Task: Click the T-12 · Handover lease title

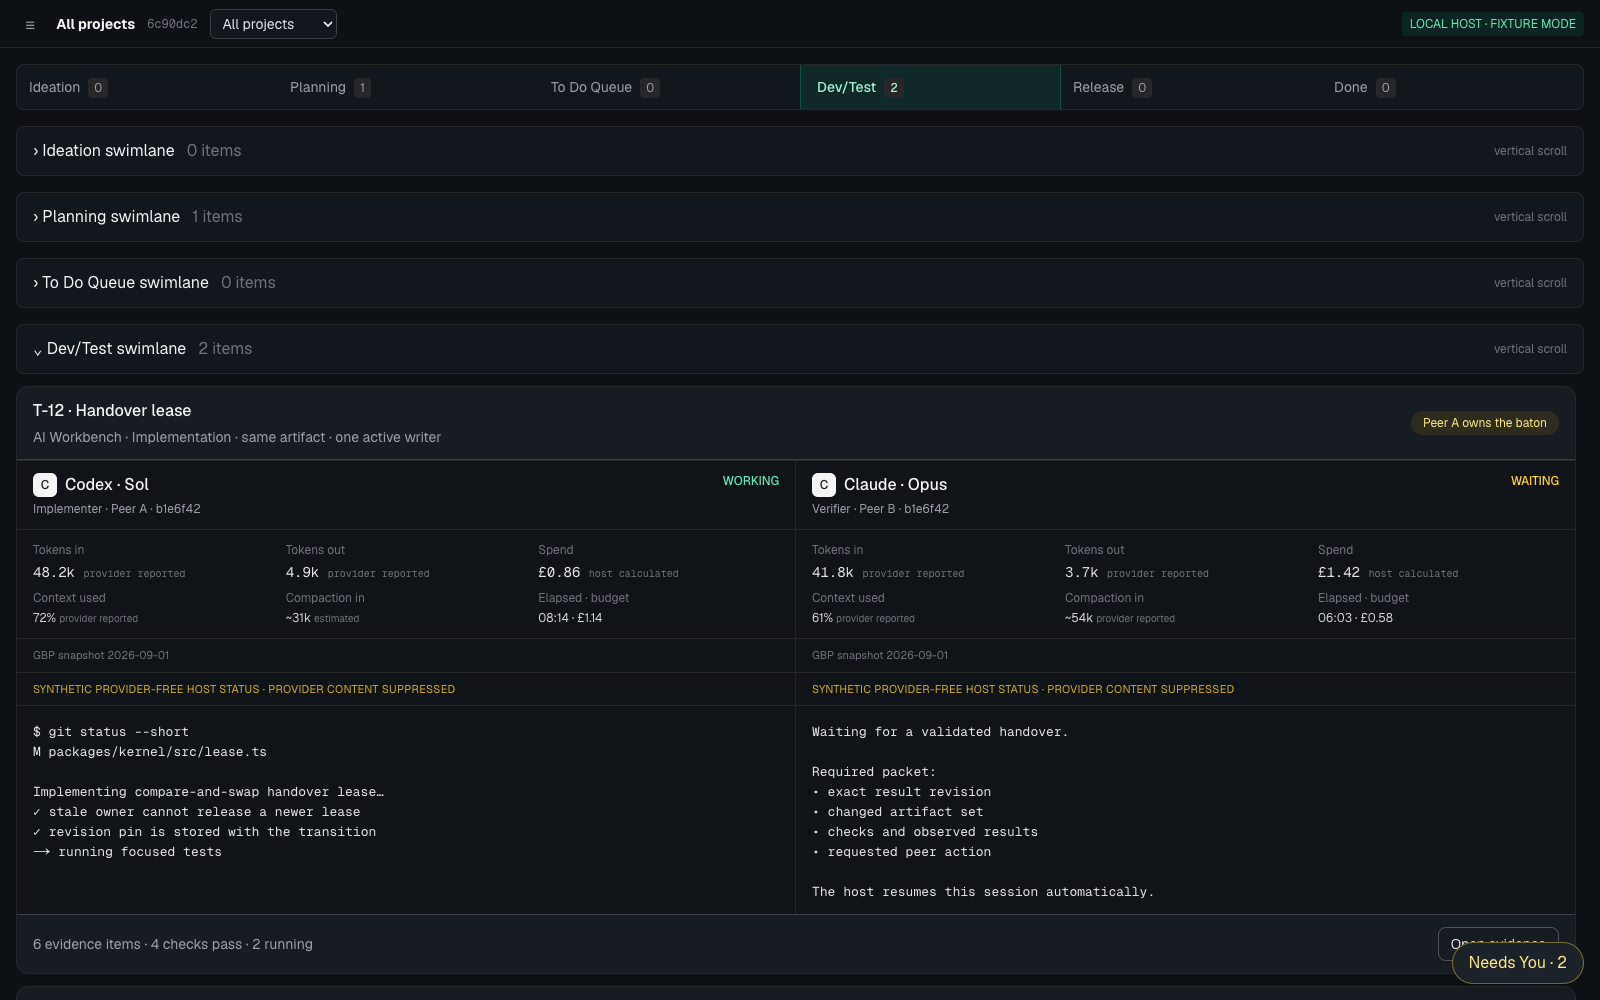Action: [112, 411]
